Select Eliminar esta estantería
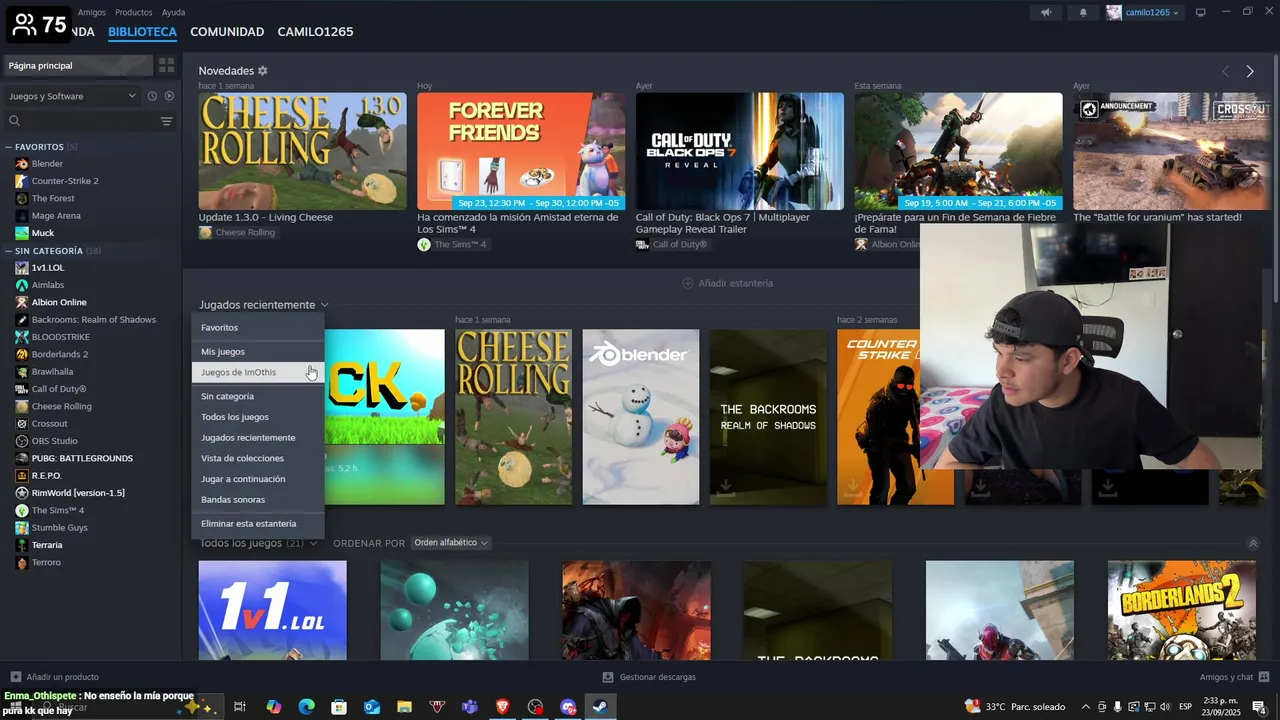Screen dimensions: 1280x720 pyautogui.click(x=258, y=524)
